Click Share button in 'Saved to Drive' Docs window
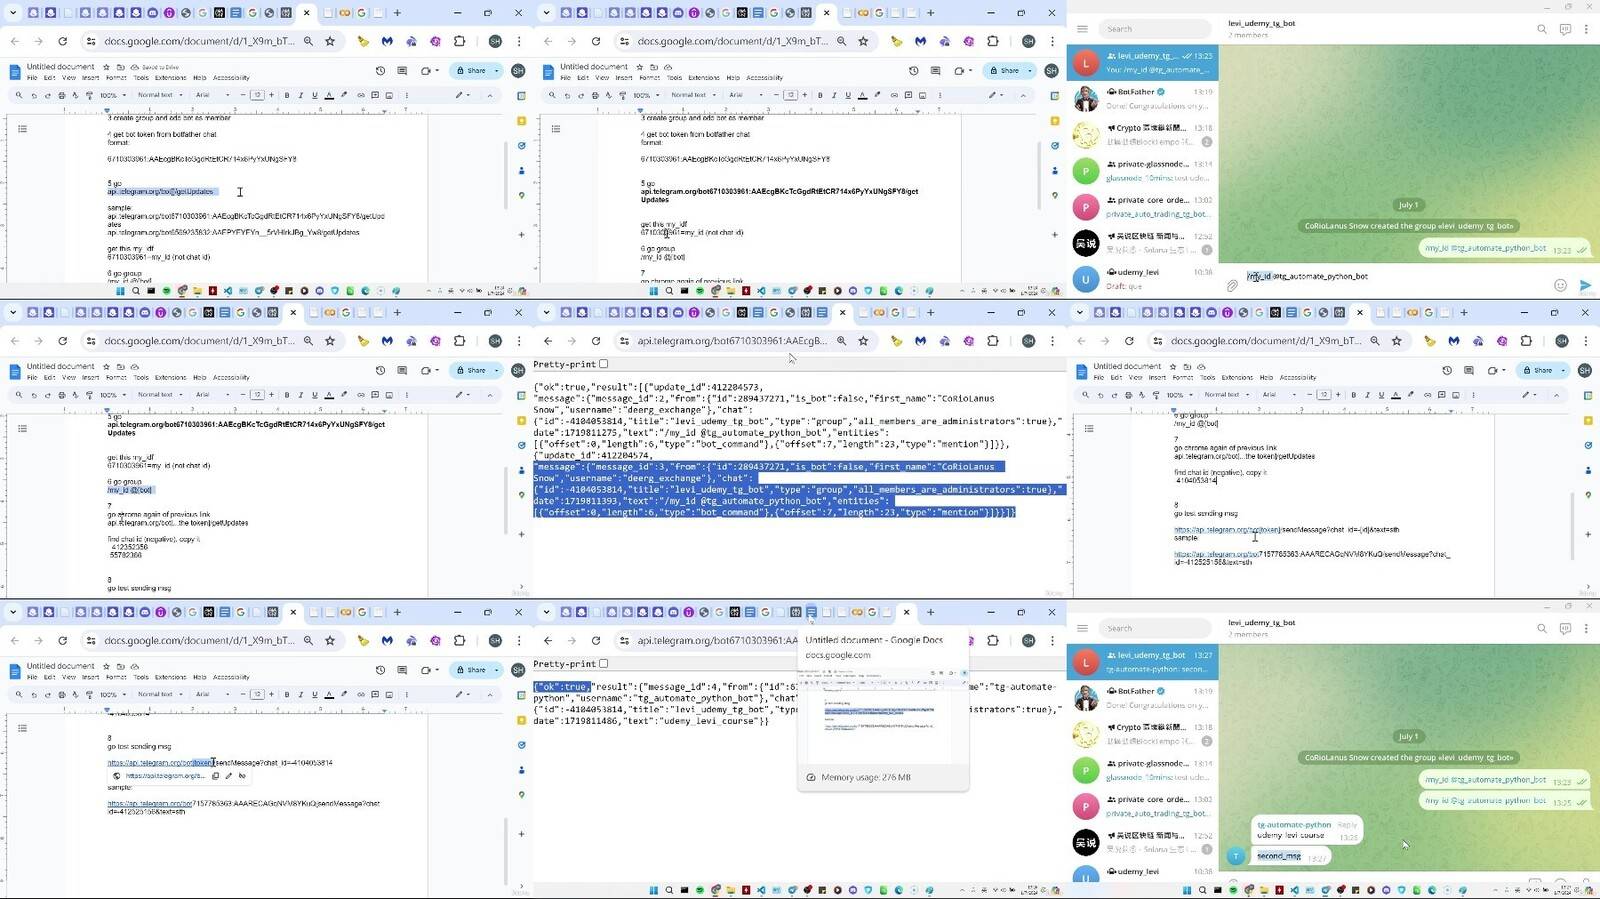The image size is (1600, 899). (471, 70)
